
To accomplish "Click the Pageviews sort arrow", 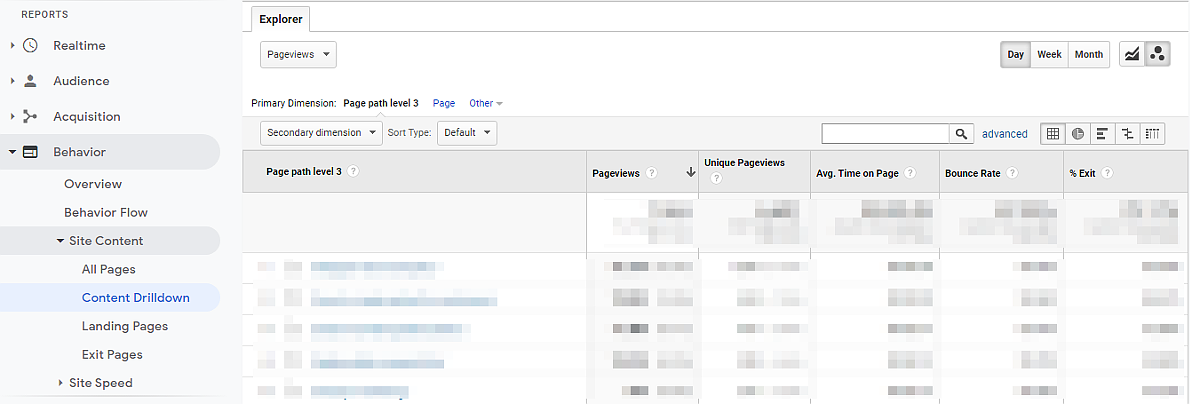I will click(x=690, y=173).
